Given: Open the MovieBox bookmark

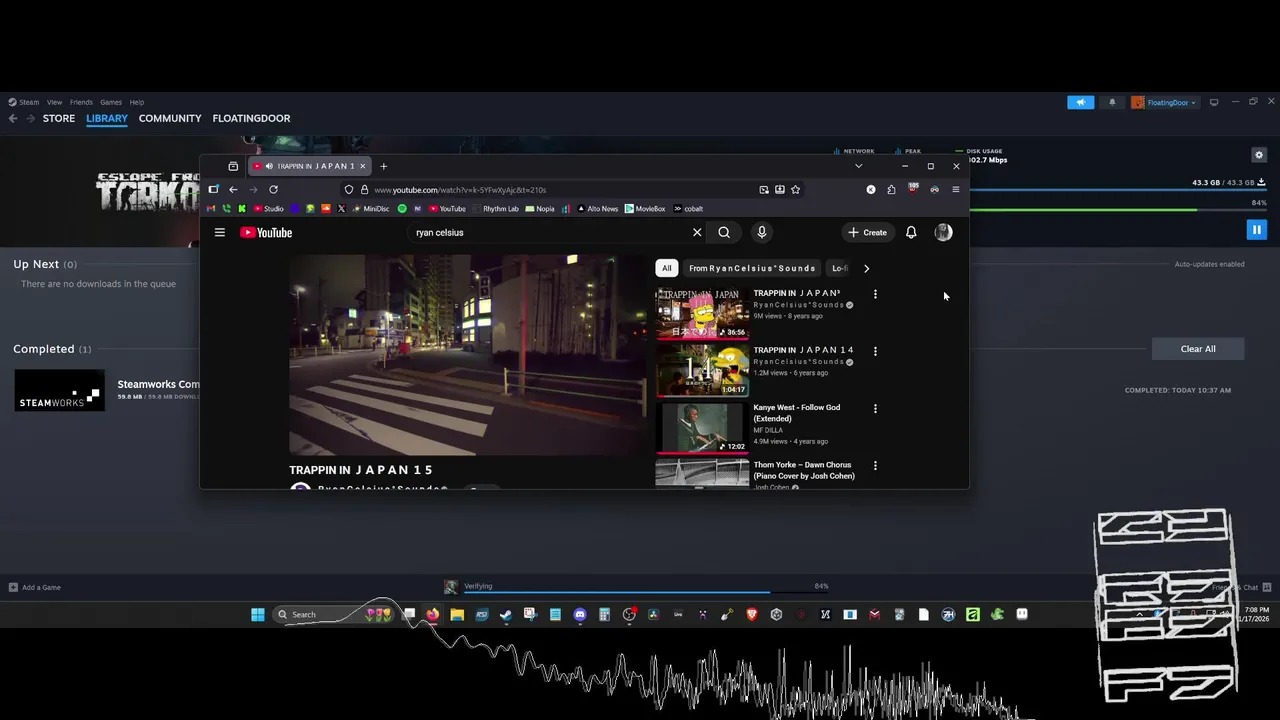Looking at the screenshot, I should point(645,209).
